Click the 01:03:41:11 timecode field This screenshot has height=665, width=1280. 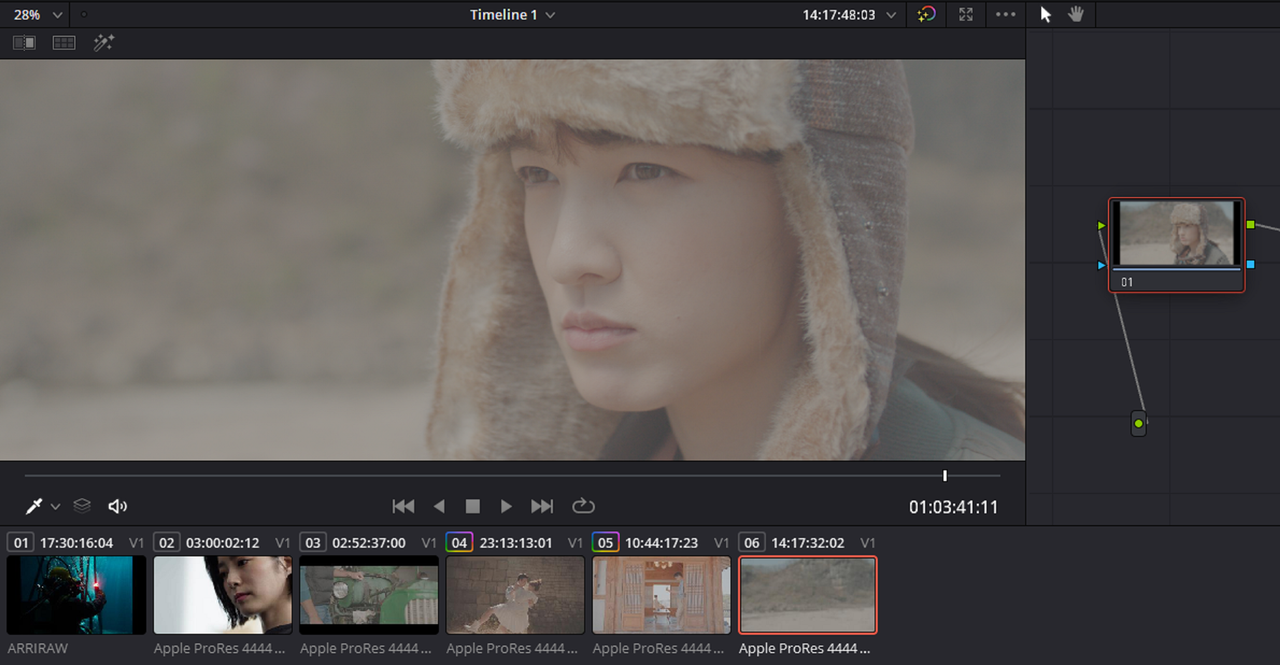point(953,507)
